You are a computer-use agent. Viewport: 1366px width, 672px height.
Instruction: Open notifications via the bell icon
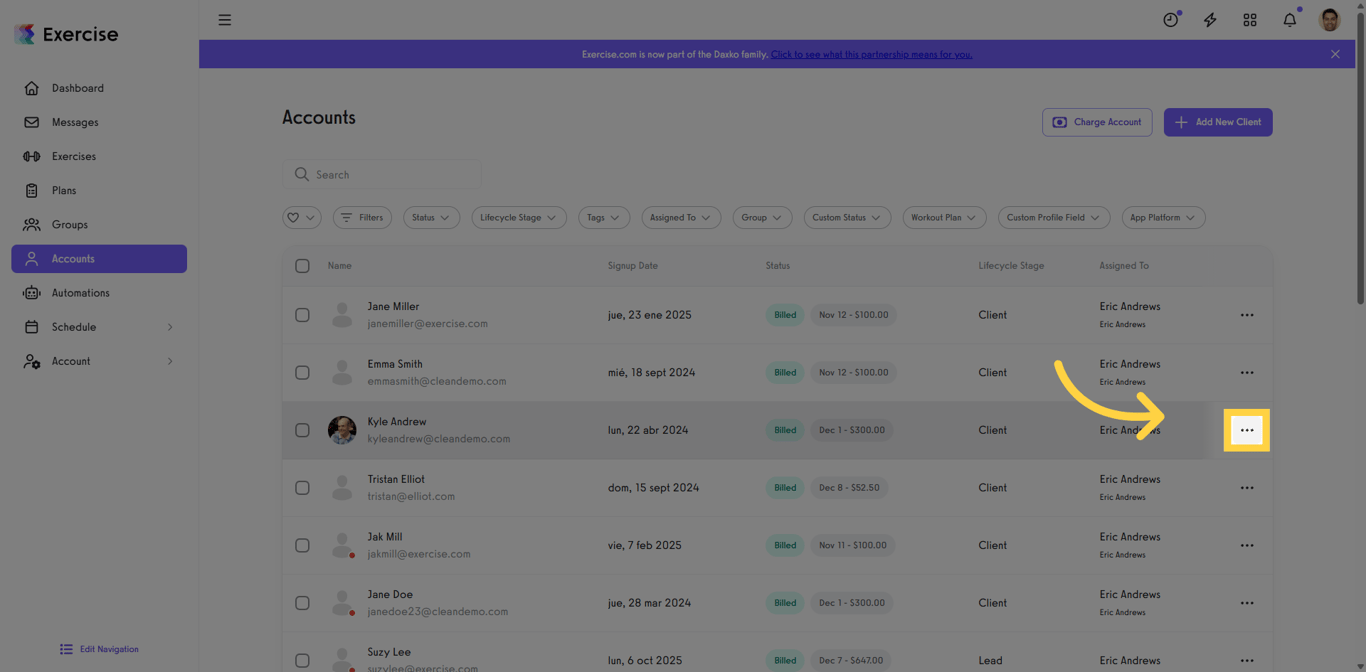1289,19
